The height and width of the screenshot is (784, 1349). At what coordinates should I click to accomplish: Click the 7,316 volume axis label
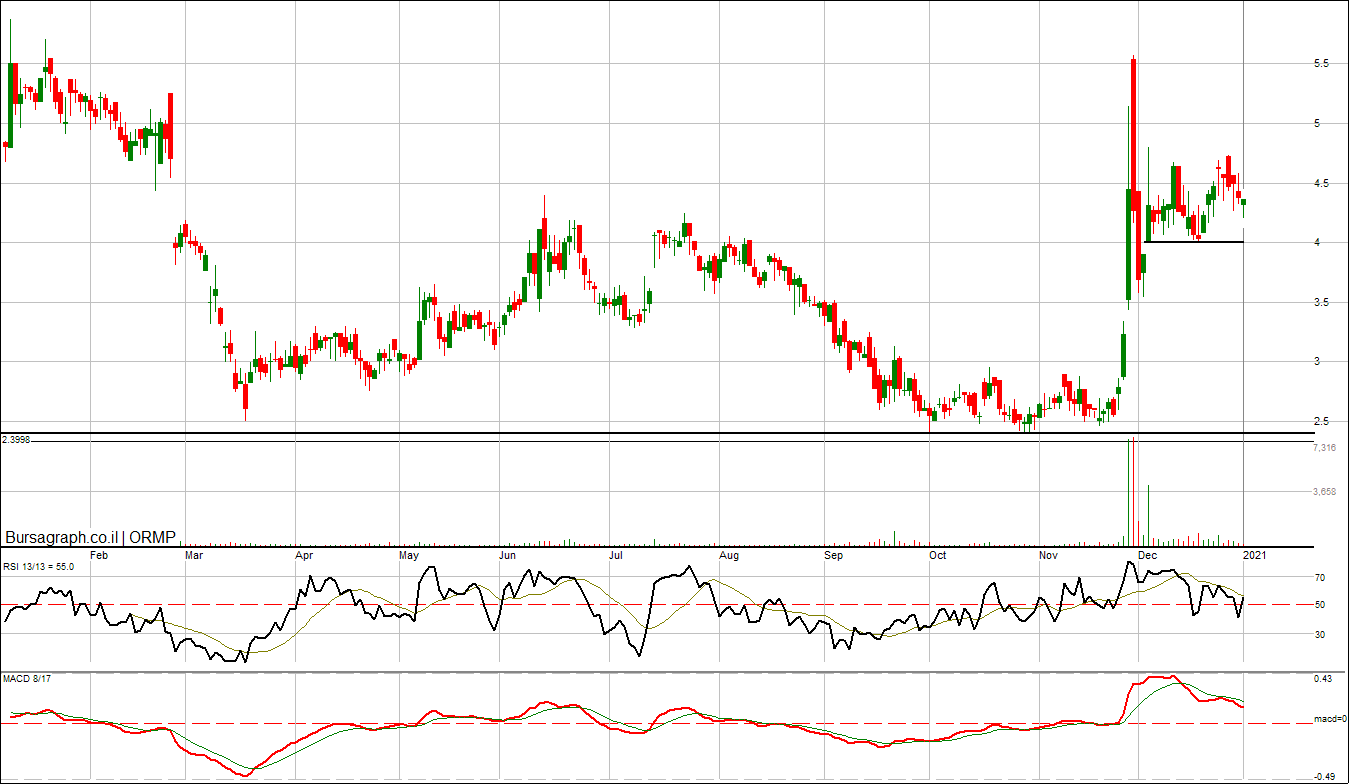pos(1324,448)
